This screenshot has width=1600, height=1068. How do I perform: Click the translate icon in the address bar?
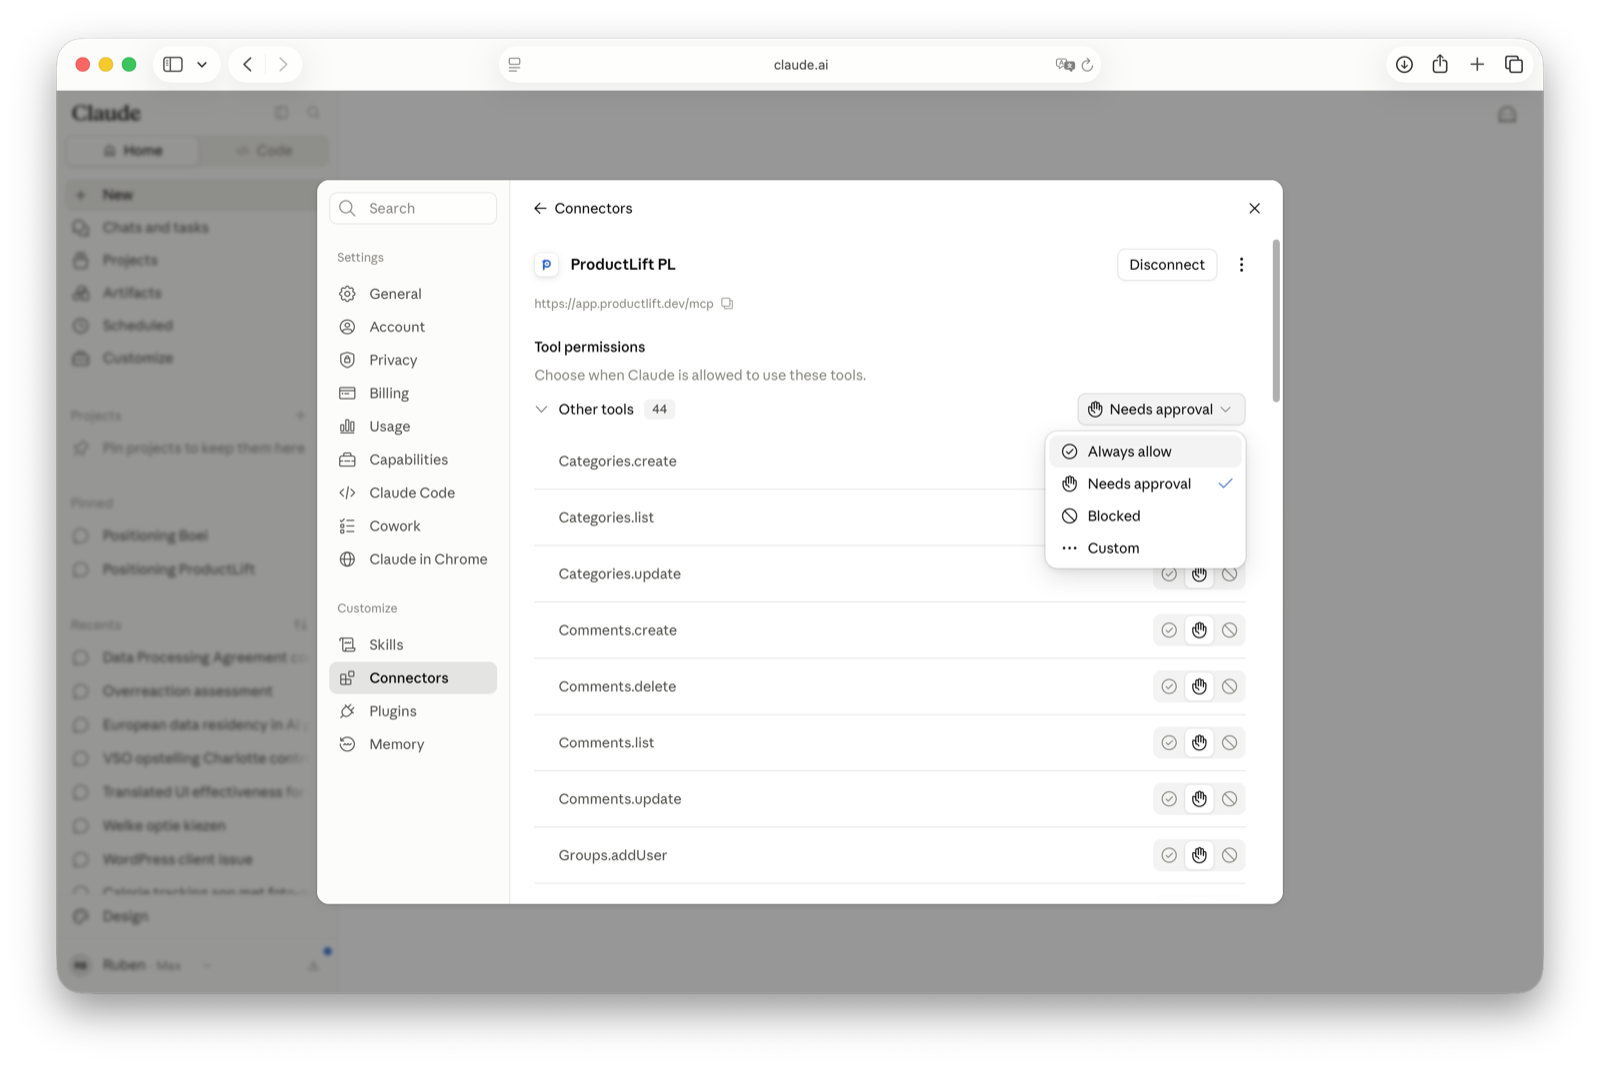click(x=1064, y=65)
